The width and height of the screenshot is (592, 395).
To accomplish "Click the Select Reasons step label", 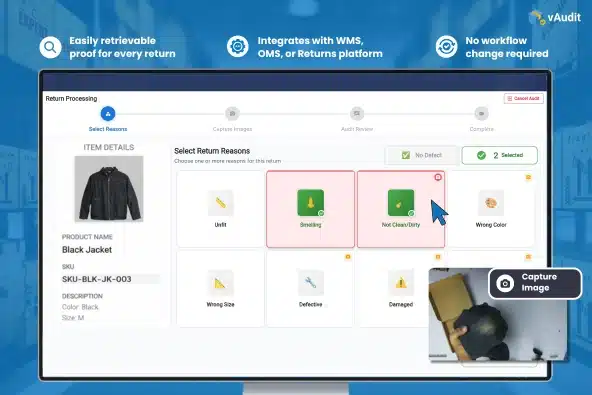I will (108, 129).
